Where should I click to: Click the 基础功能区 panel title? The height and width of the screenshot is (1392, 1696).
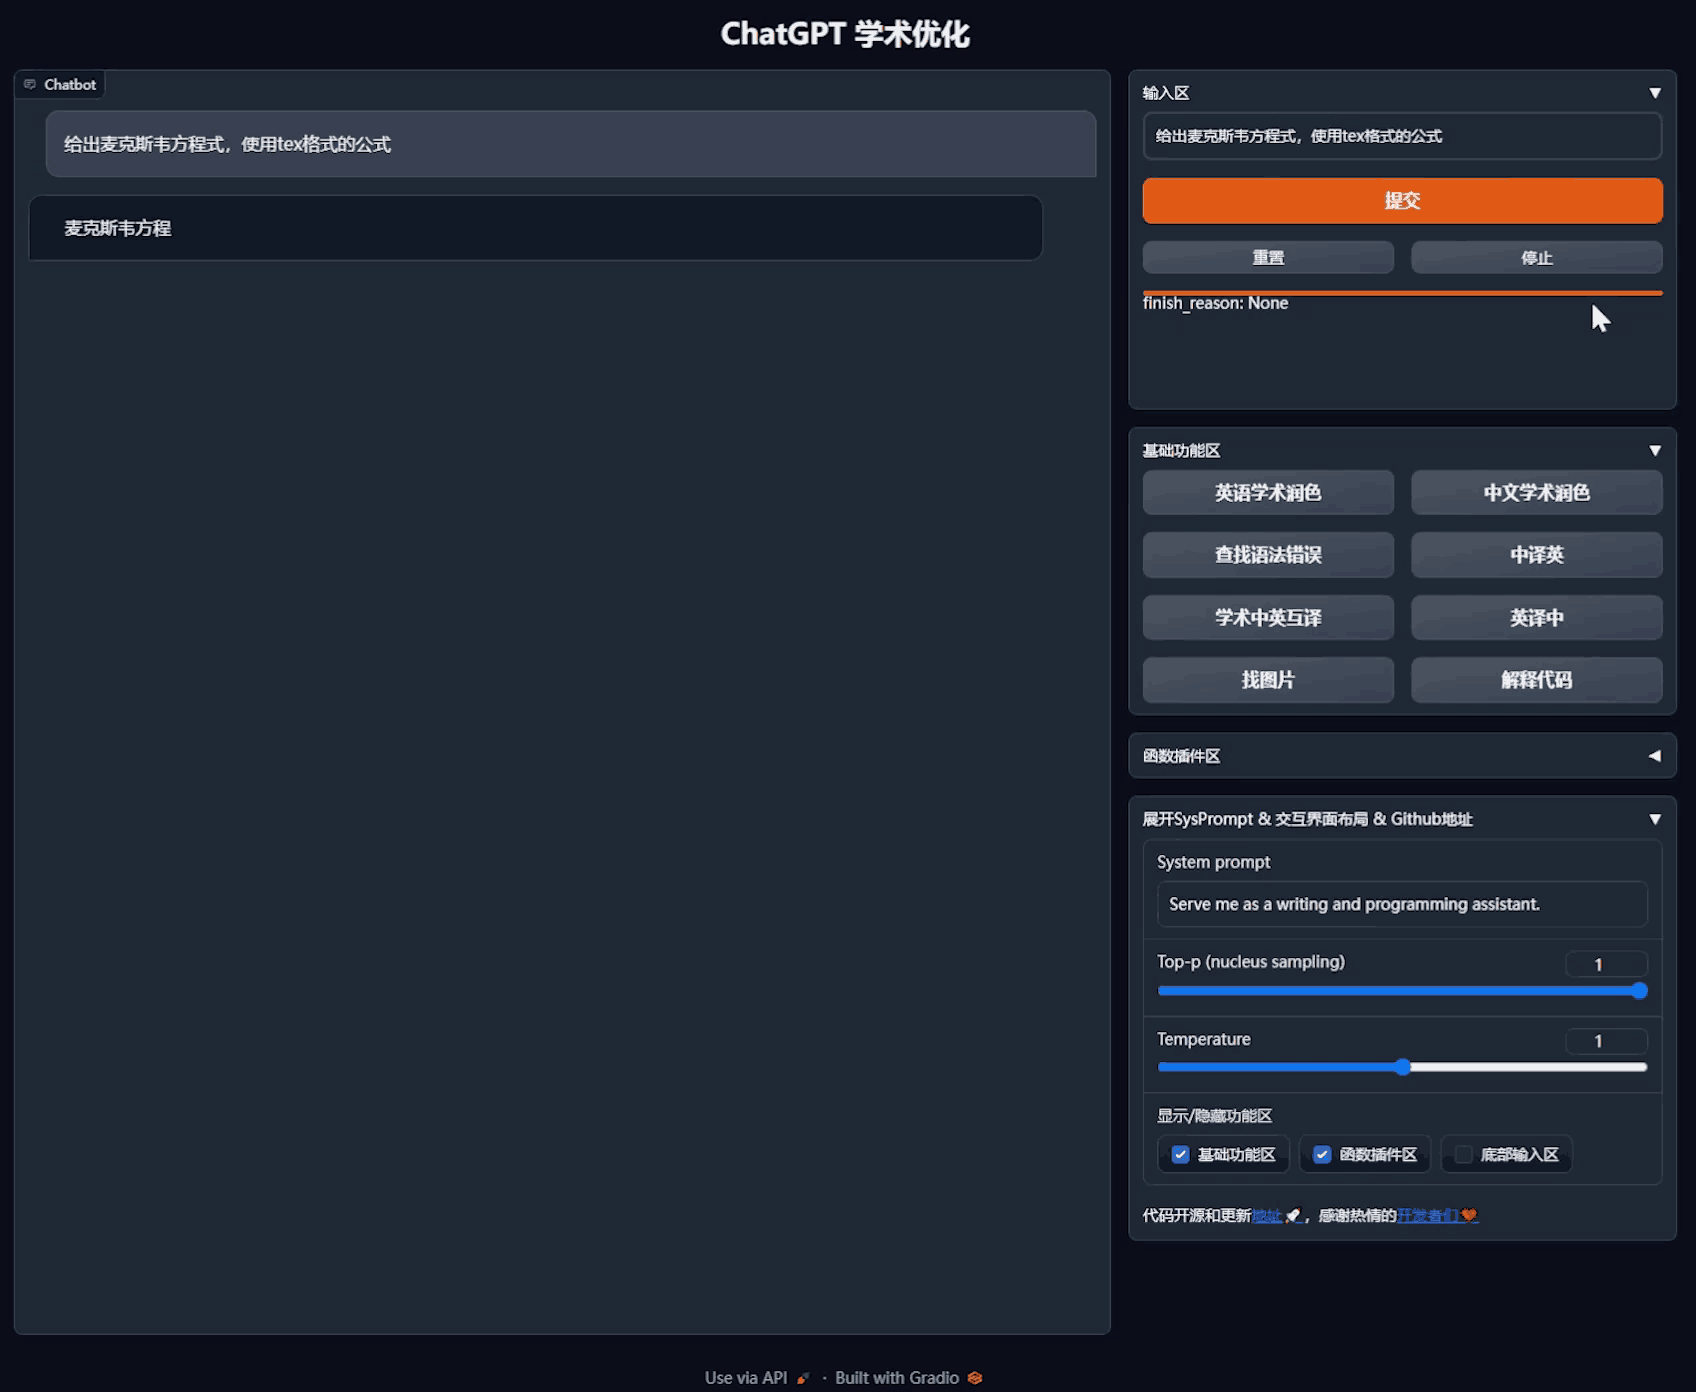tap(1181, 451)
